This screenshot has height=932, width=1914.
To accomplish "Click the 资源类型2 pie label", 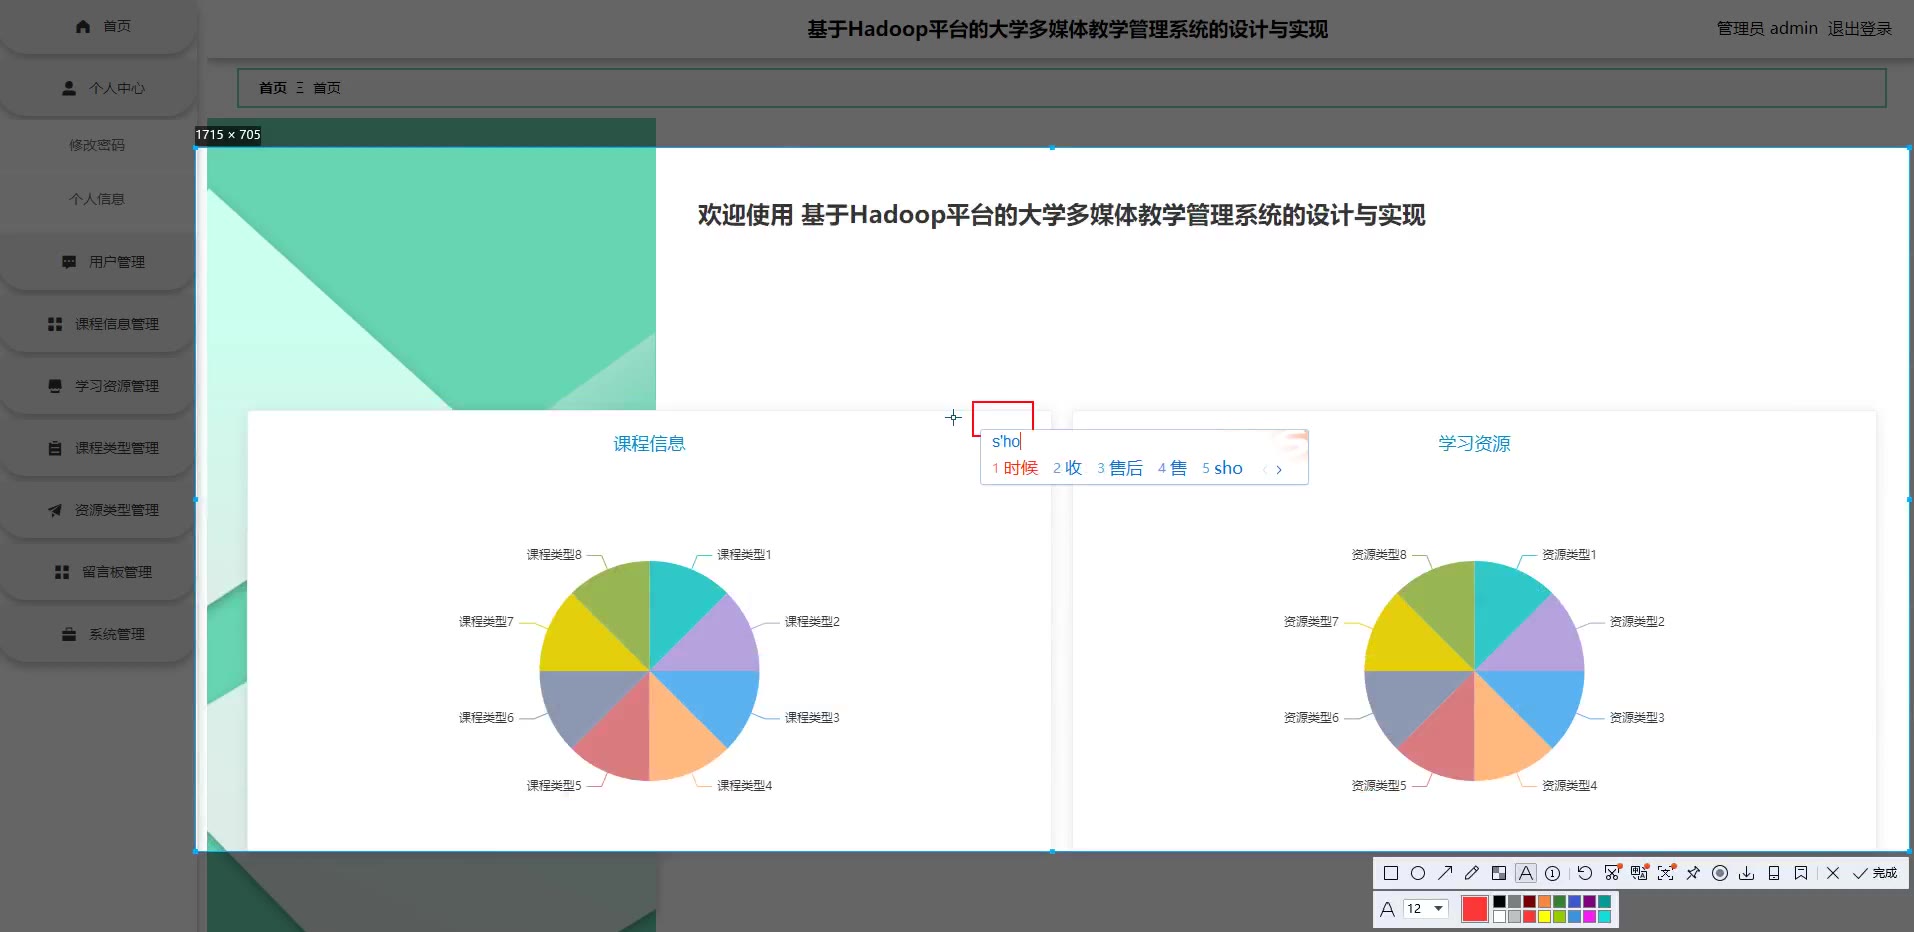I will pos(1637,621).
